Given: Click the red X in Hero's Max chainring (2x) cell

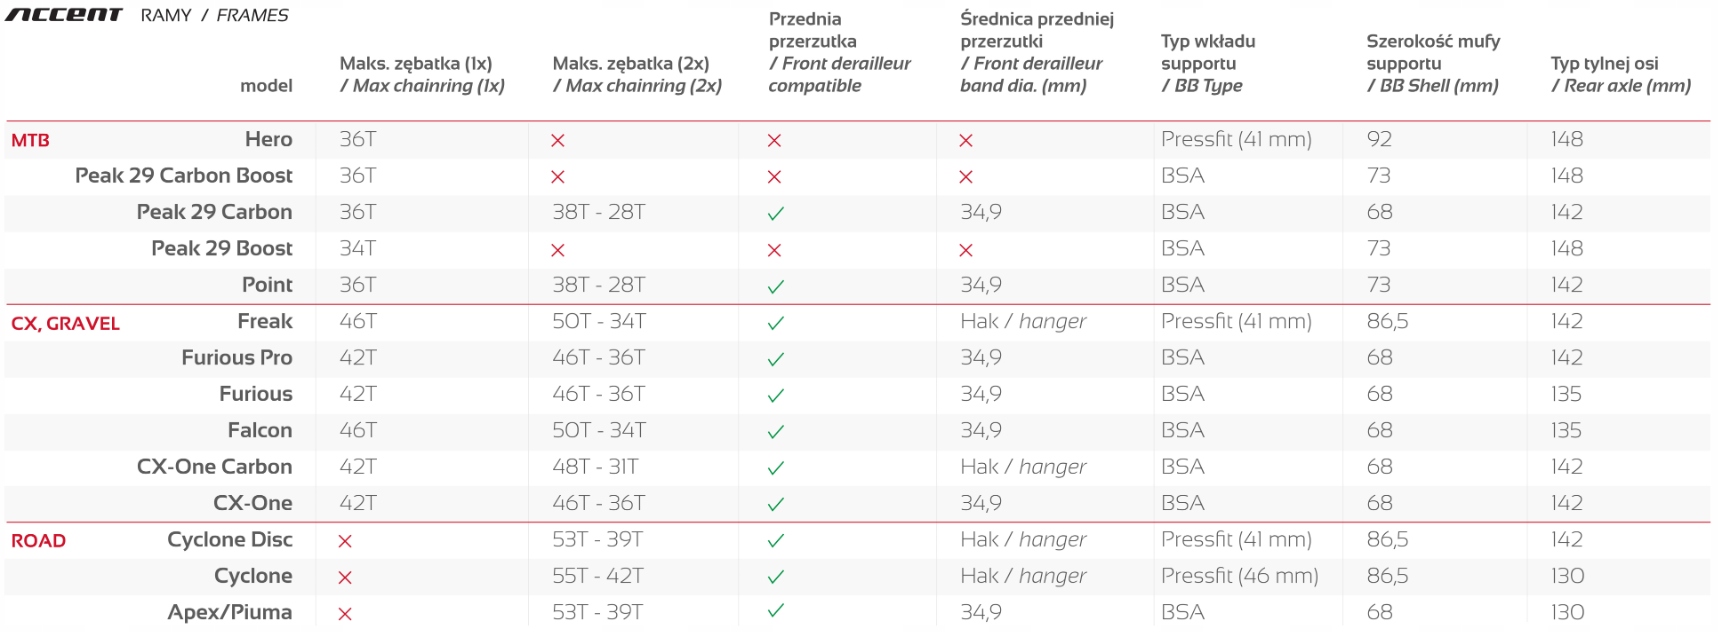Looking at the screenshot, I should (558, 141).
